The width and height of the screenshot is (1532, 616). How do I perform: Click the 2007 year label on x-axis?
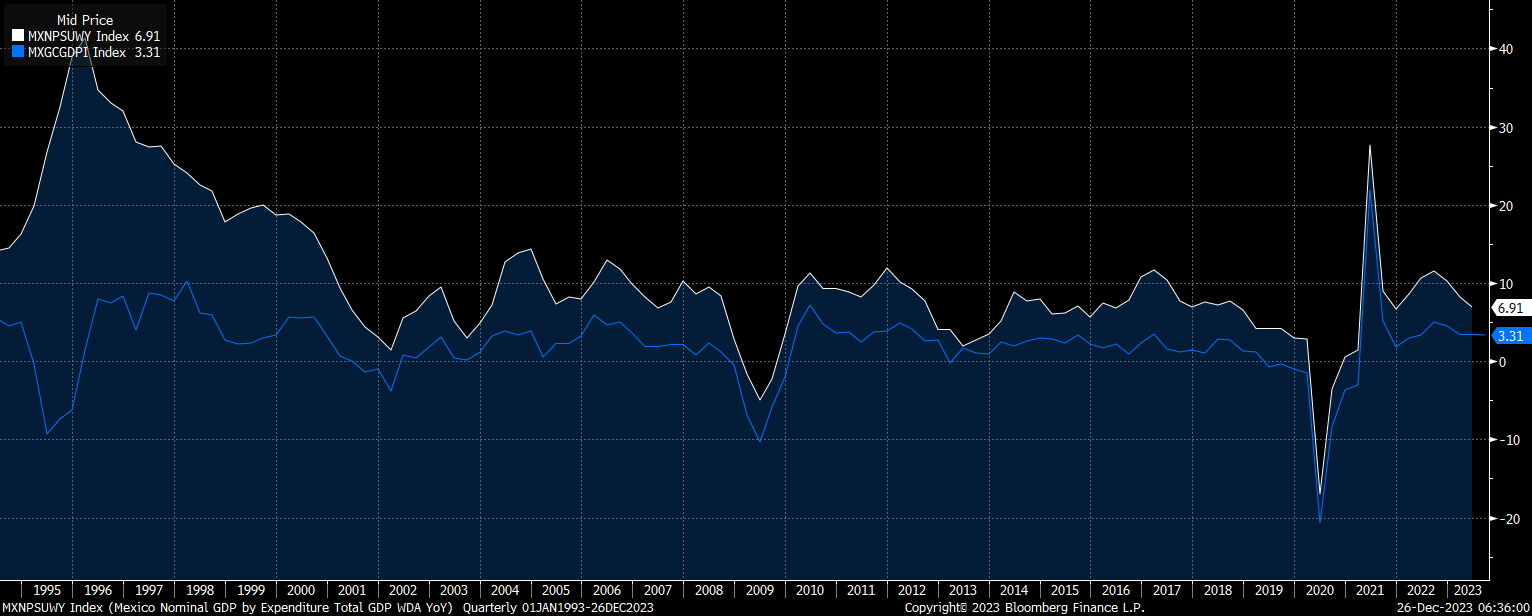click(x=658, y=590)
